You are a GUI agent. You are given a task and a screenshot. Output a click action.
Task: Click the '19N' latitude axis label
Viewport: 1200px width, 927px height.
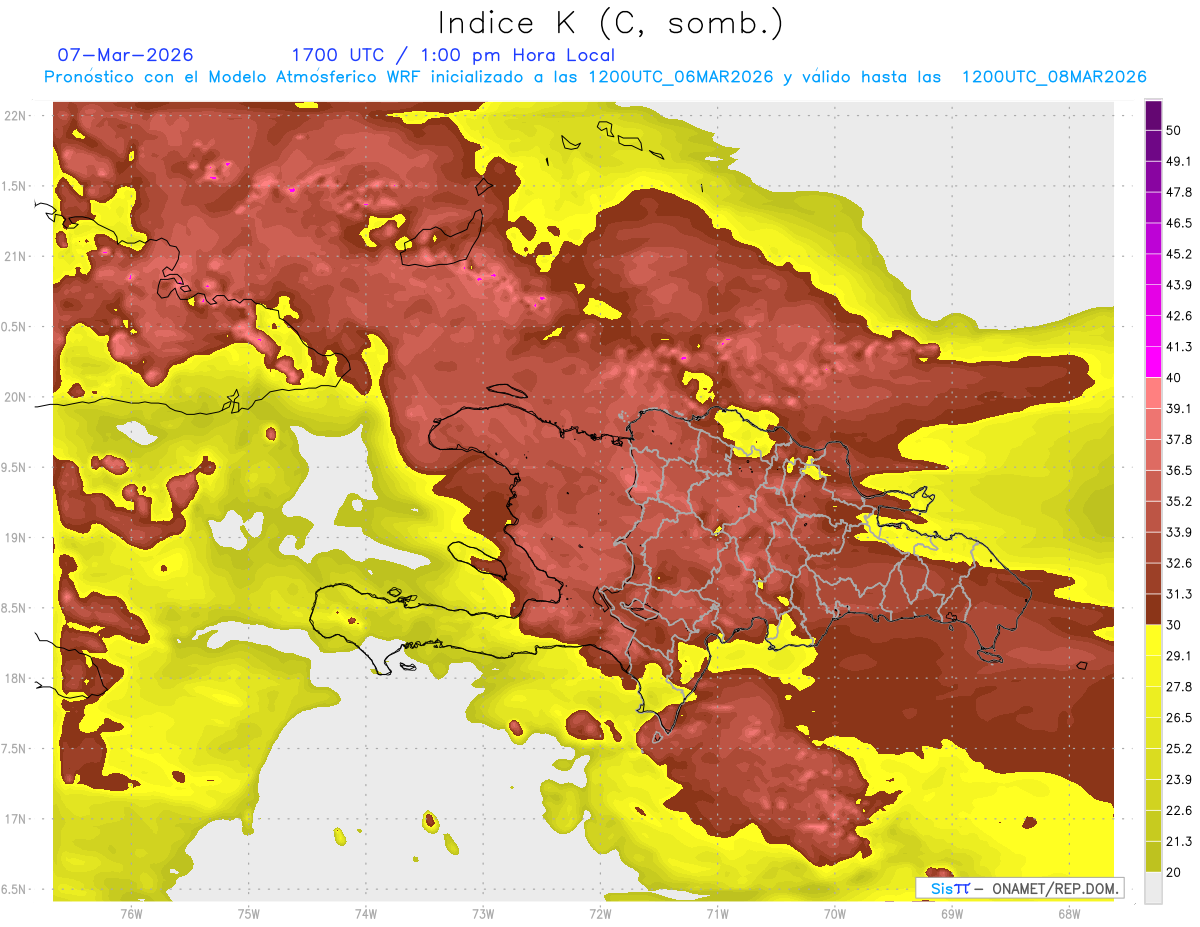click(x=16, y=538)
